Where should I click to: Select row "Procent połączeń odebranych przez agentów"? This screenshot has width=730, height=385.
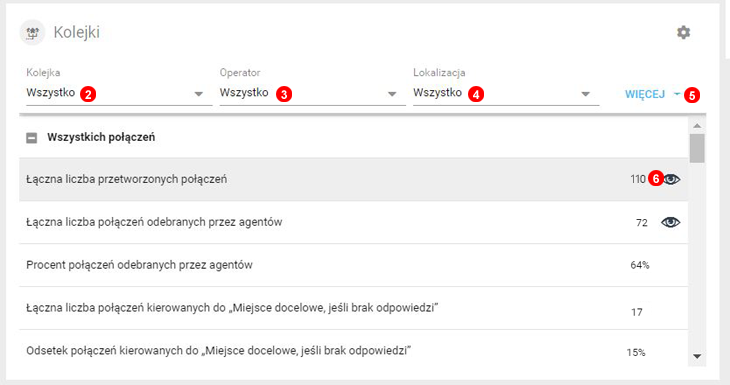click(353, 265)
